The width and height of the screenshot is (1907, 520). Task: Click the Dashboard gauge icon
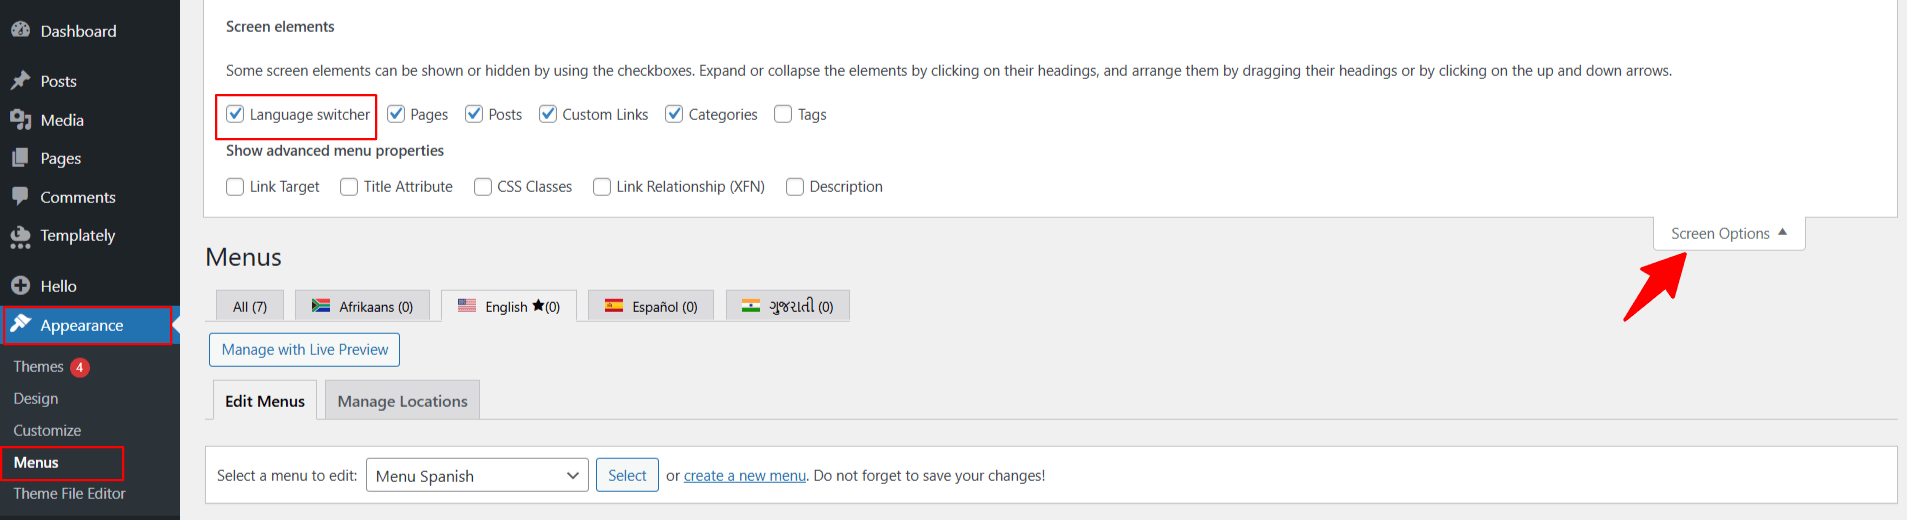[20, 30]
